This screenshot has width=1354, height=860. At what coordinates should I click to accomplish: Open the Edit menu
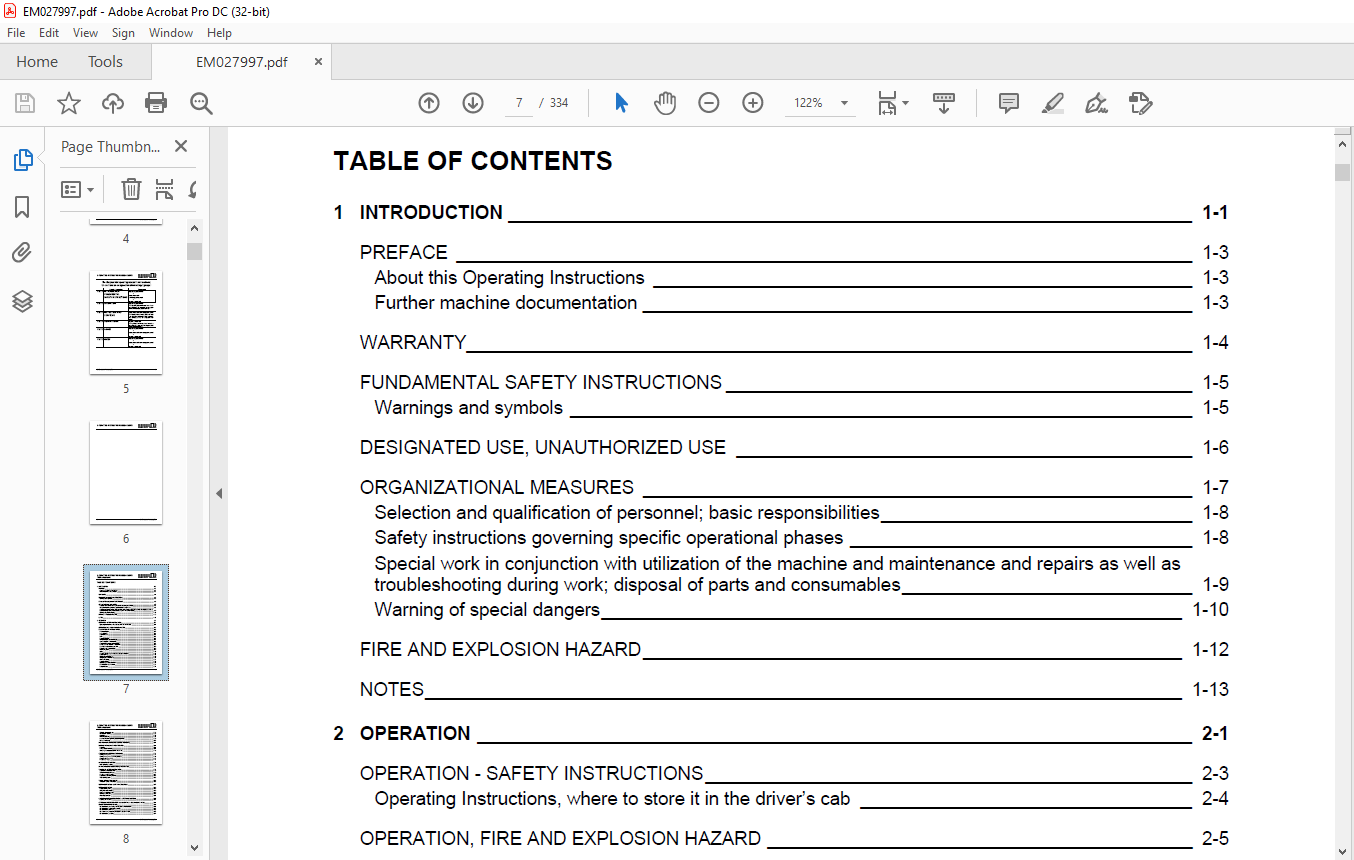pyautogui.click(x=49, y=33)
